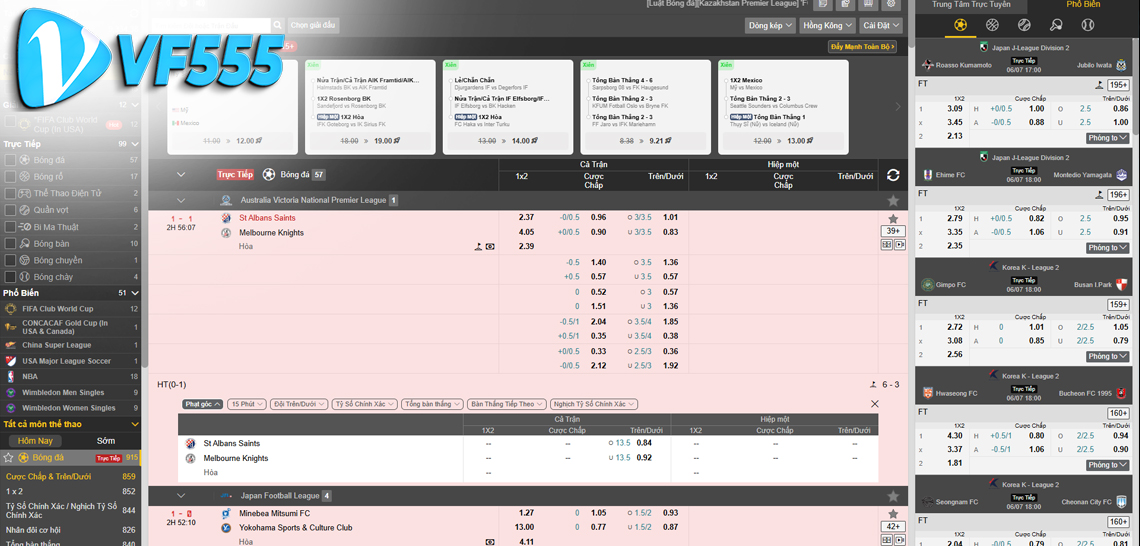The height and width of the screenshot is (546, 1140).
Task: Open live stream icon for St Albans match
Action: click(x=900, y=245)
